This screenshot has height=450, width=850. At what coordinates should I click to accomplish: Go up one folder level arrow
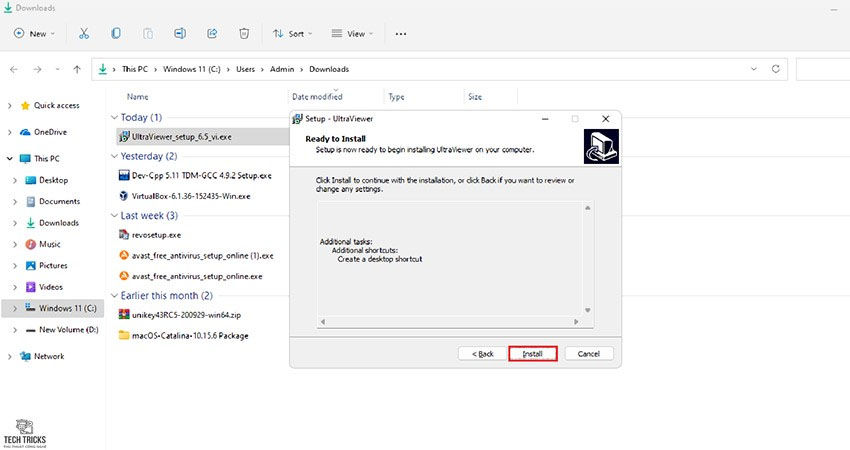click(x=77, y=69)
